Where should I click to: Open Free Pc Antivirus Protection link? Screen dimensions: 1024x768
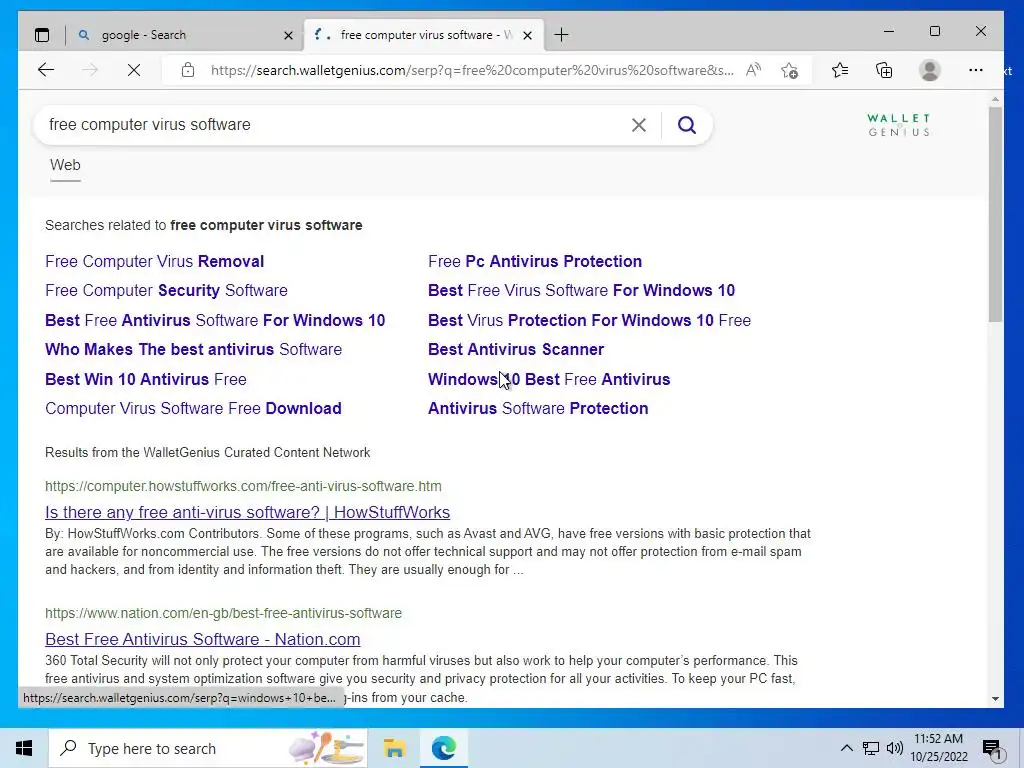[535, 261]
